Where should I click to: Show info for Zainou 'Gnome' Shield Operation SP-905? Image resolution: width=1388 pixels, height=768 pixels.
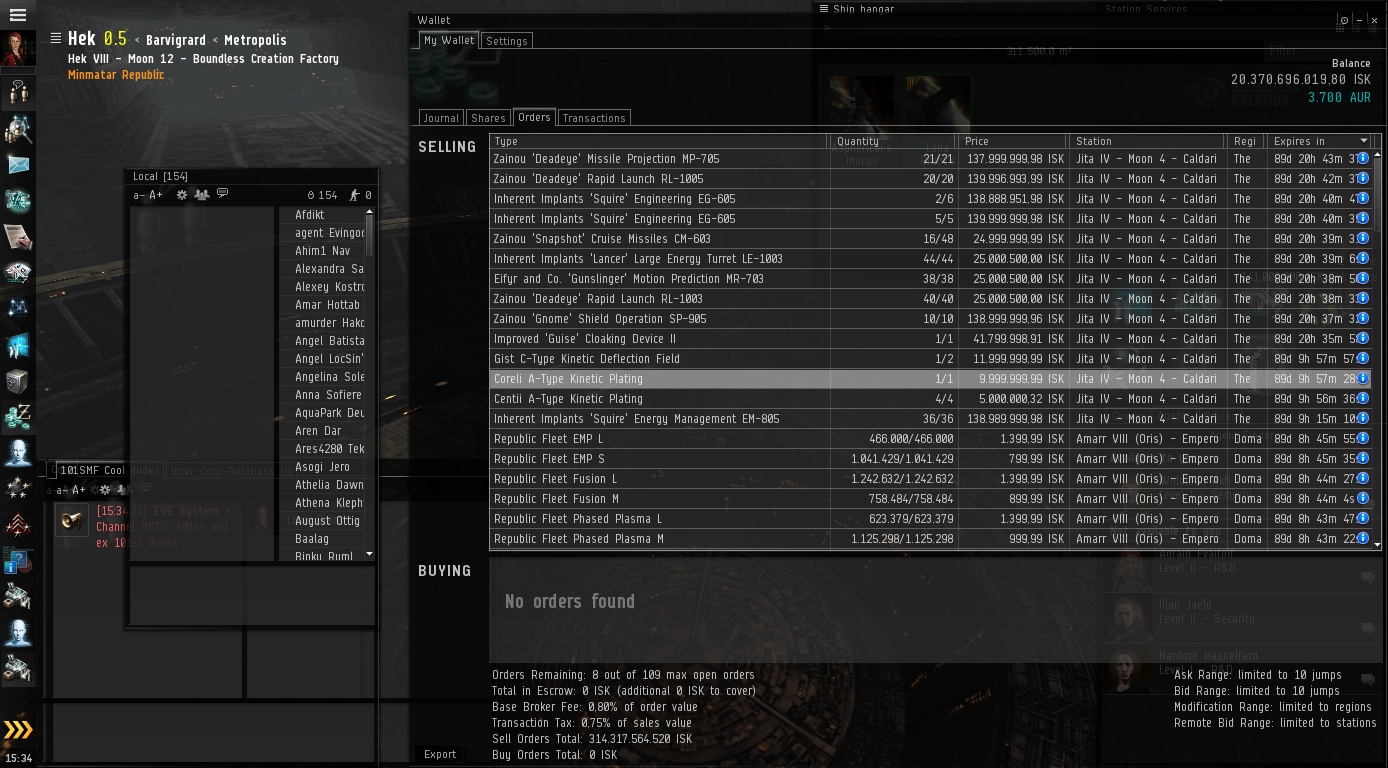(1363, 318)
